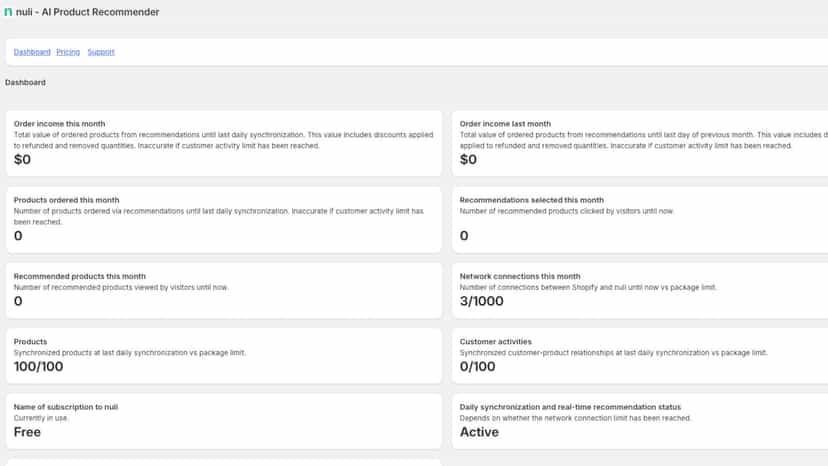Select 'Order income this month' heading

coord(59,124)
